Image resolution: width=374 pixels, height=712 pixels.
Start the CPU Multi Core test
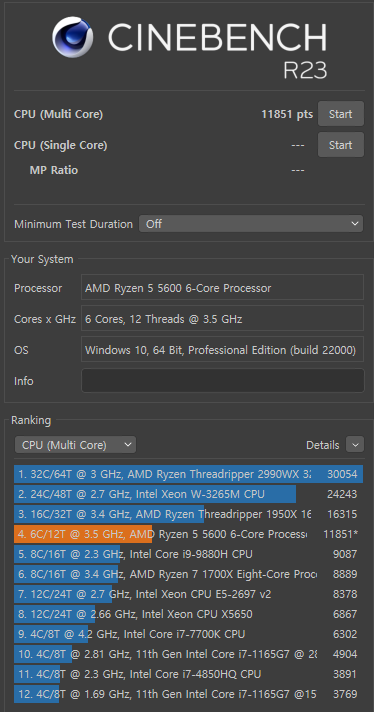coord(340,114)
